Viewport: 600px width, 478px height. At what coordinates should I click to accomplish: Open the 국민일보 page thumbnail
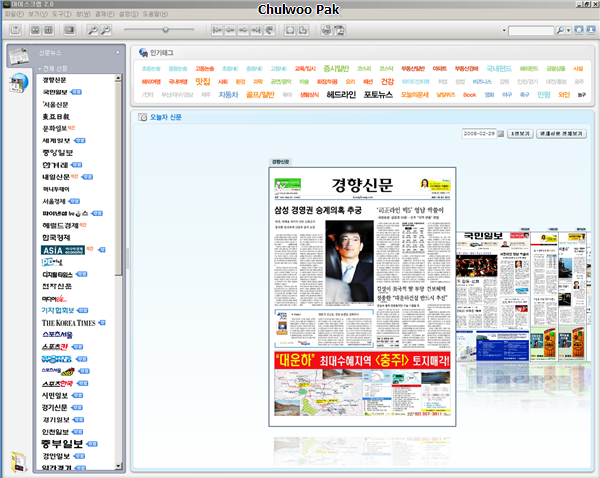click(493, 296)
